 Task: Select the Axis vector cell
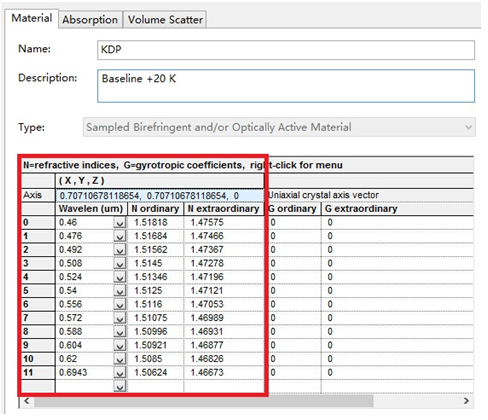tap(160, 196)
